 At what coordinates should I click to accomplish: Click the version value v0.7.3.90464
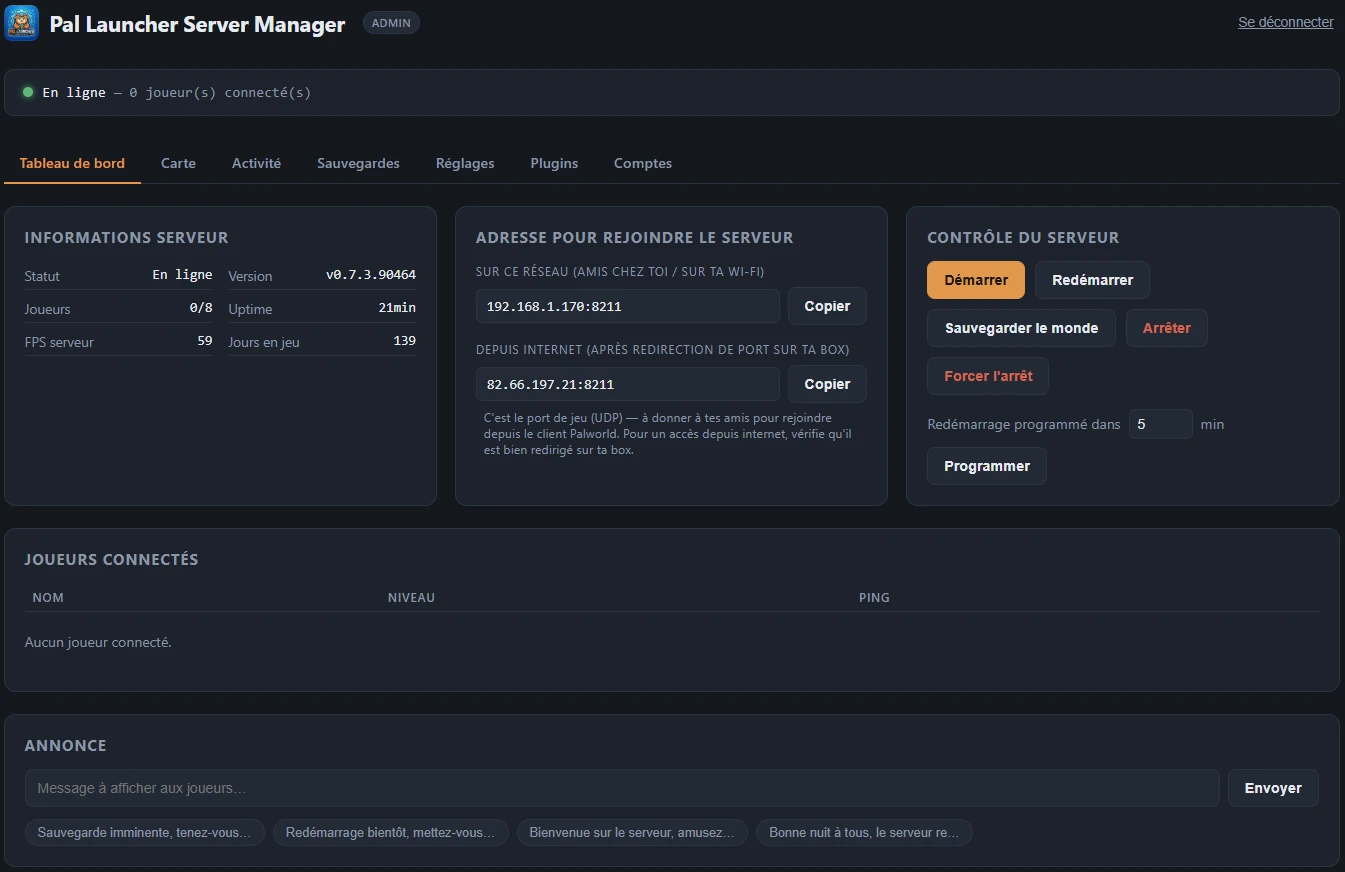371,275
